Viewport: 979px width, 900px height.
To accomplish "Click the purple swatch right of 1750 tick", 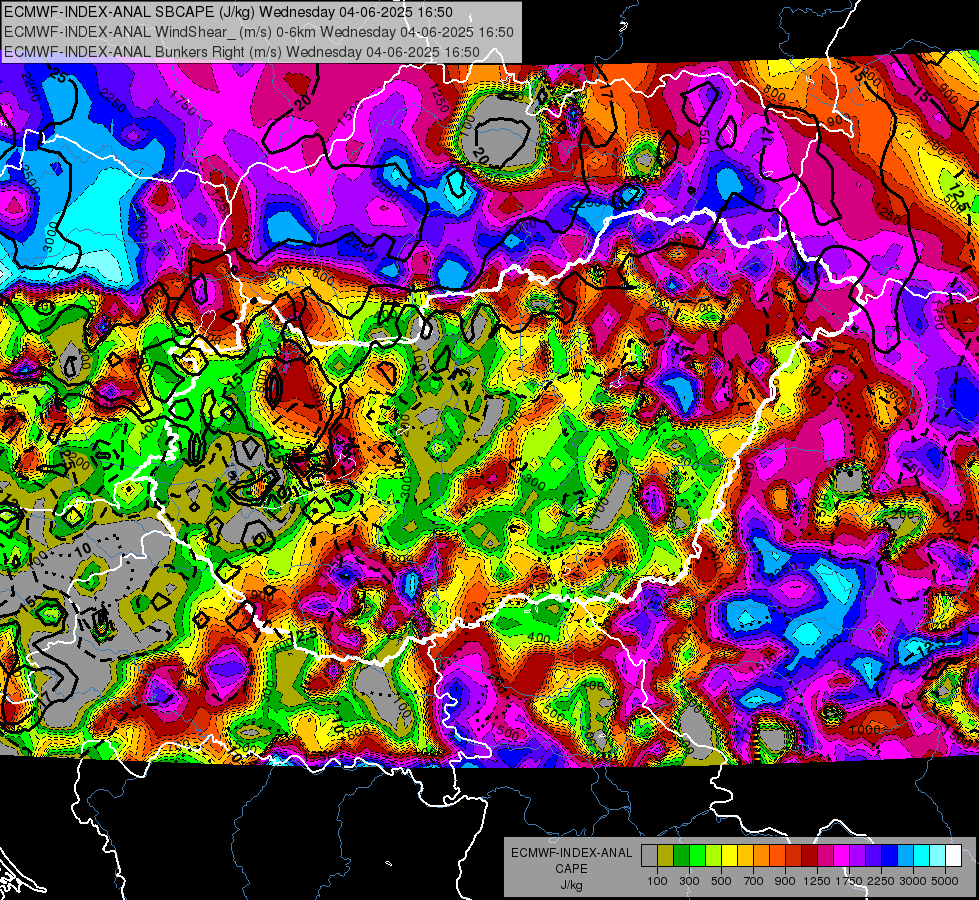I will (x=857, y=856).
